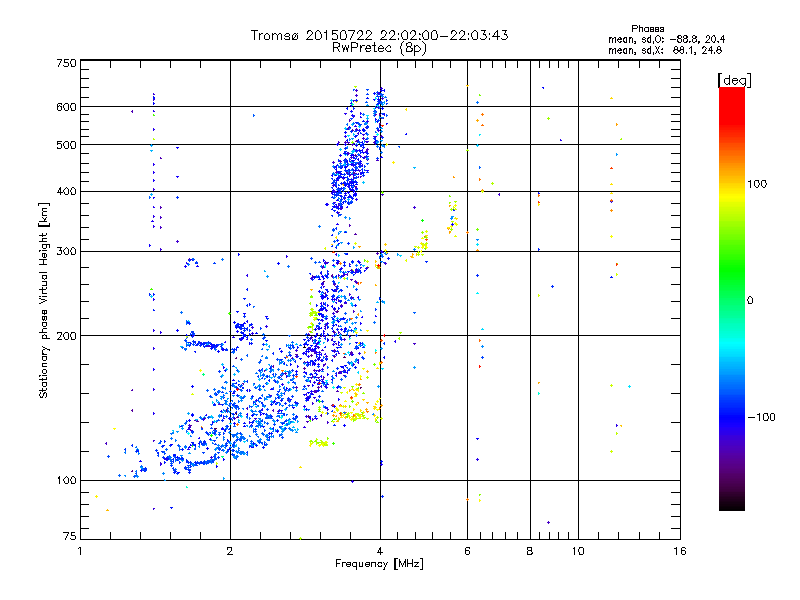Click the x-axis tick label '16'
Image resolution: width=800 pixels, height=600 pixels.
(680, 551)
